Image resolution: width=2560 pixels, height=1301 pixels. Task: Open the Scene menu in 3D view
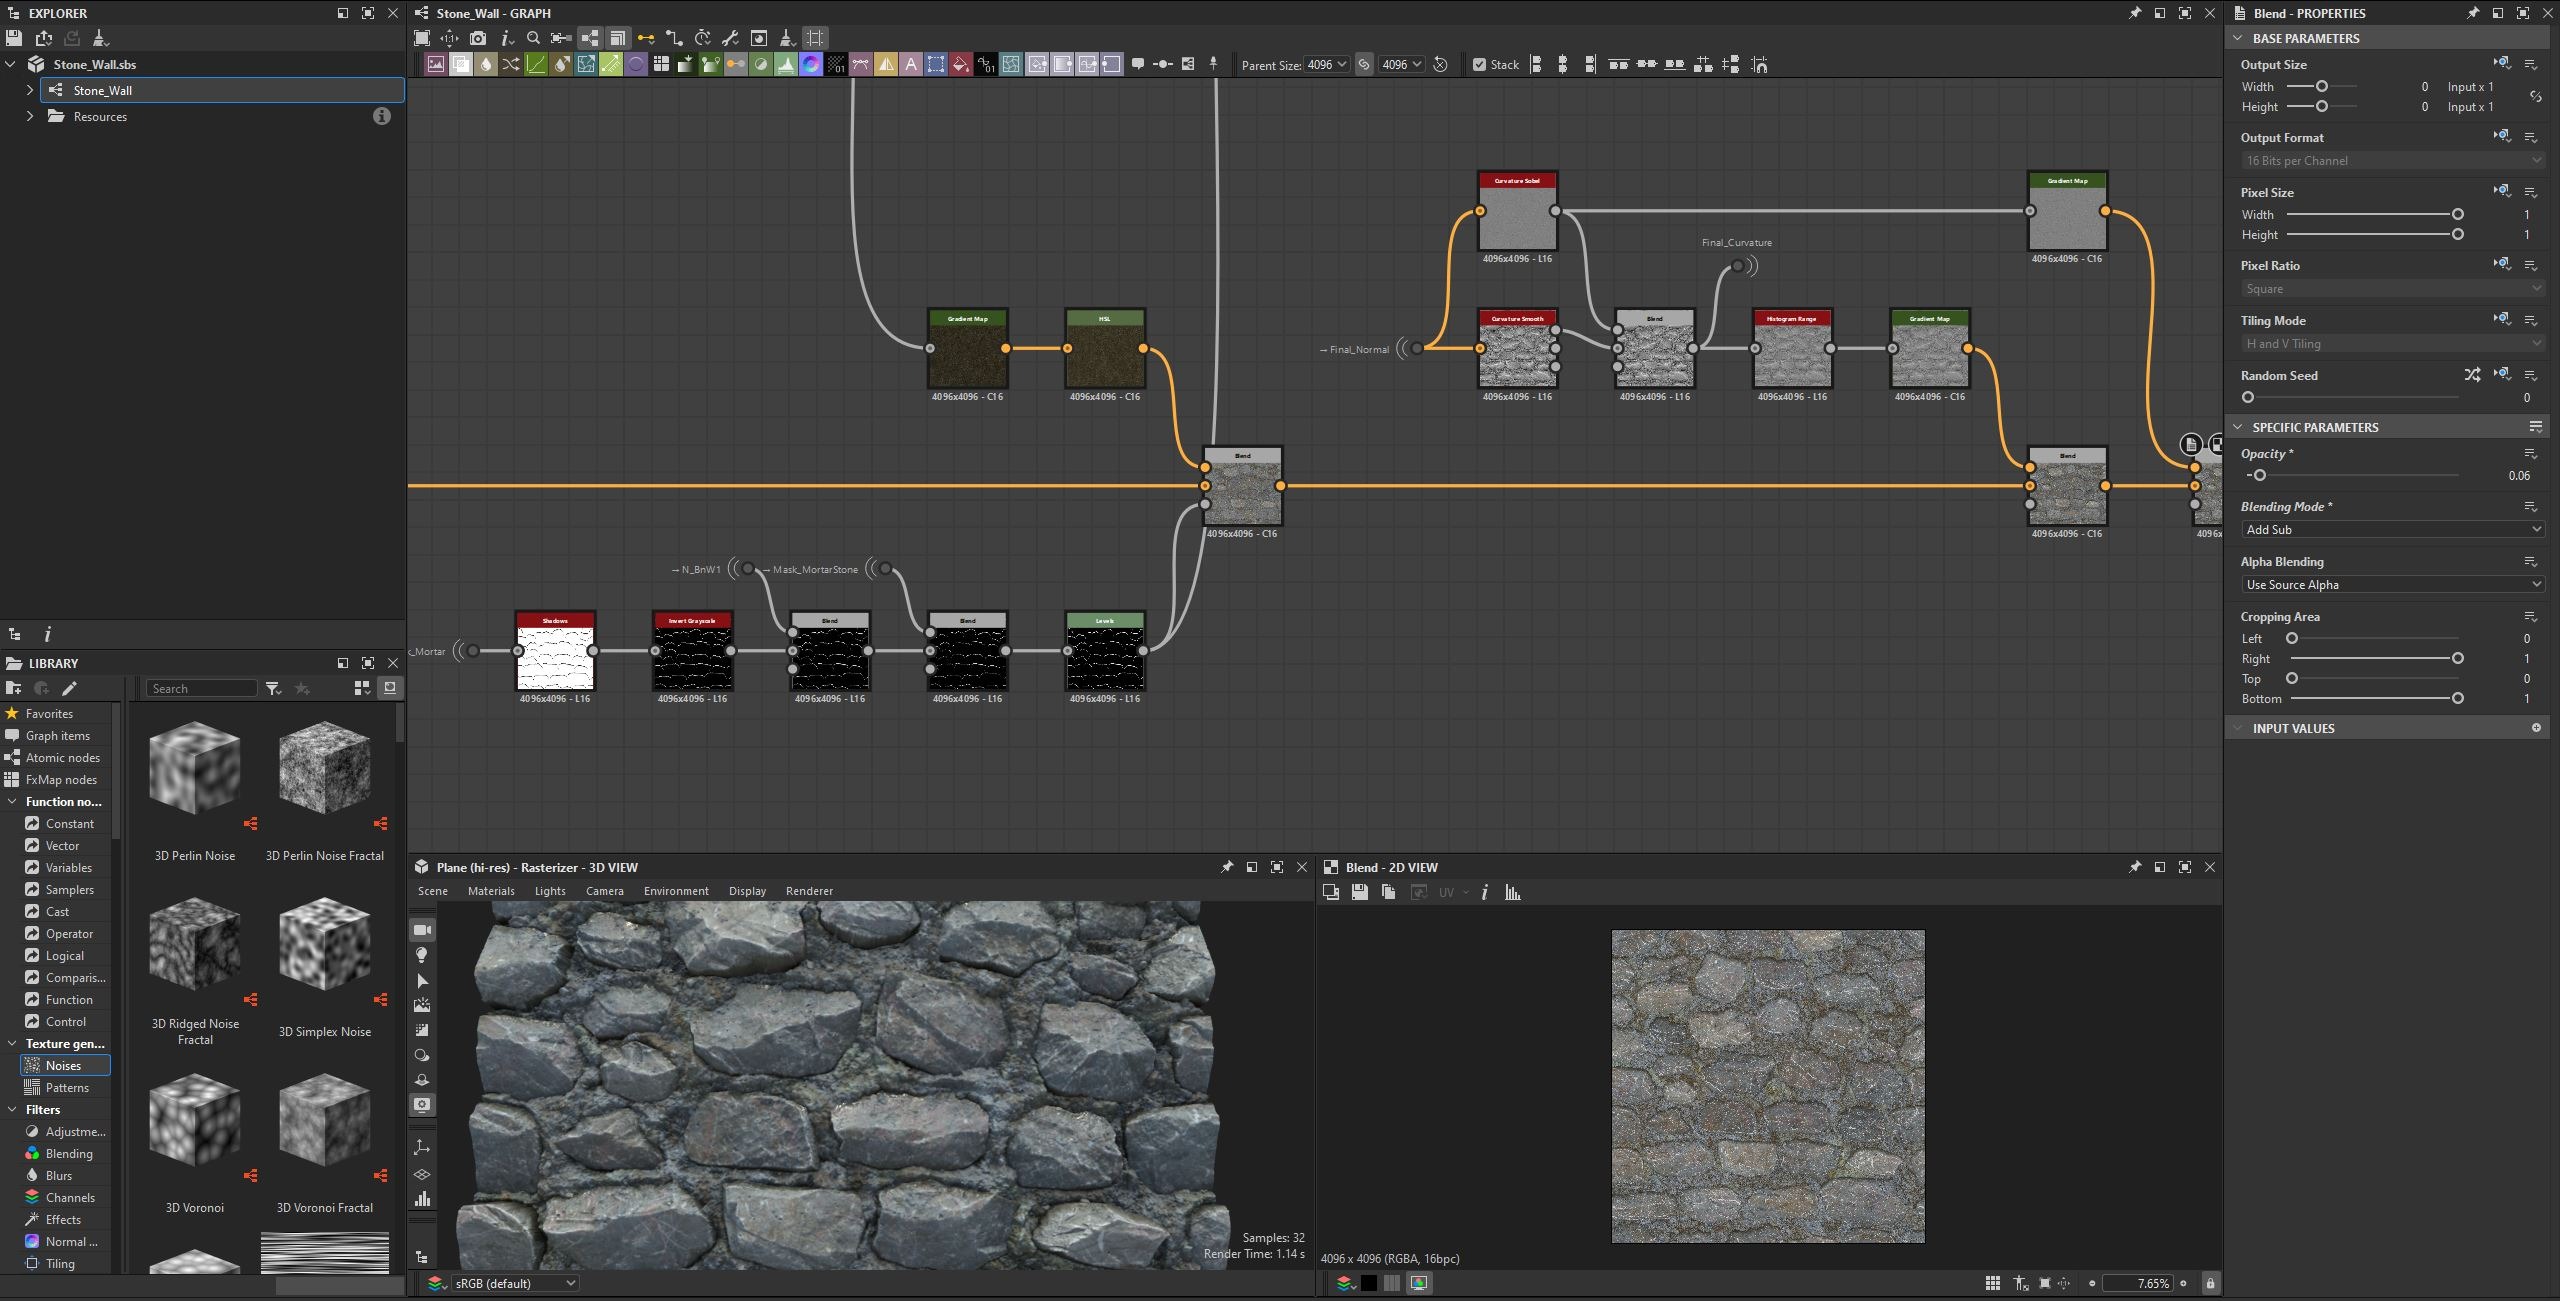(x=433, y=891)
